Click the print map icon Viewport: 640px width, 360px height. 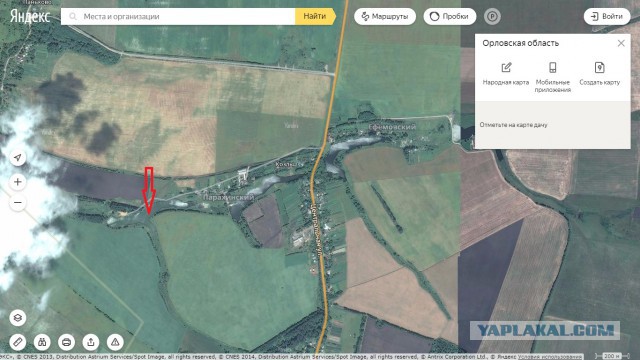pyautogui.click(x=67, y=342)
